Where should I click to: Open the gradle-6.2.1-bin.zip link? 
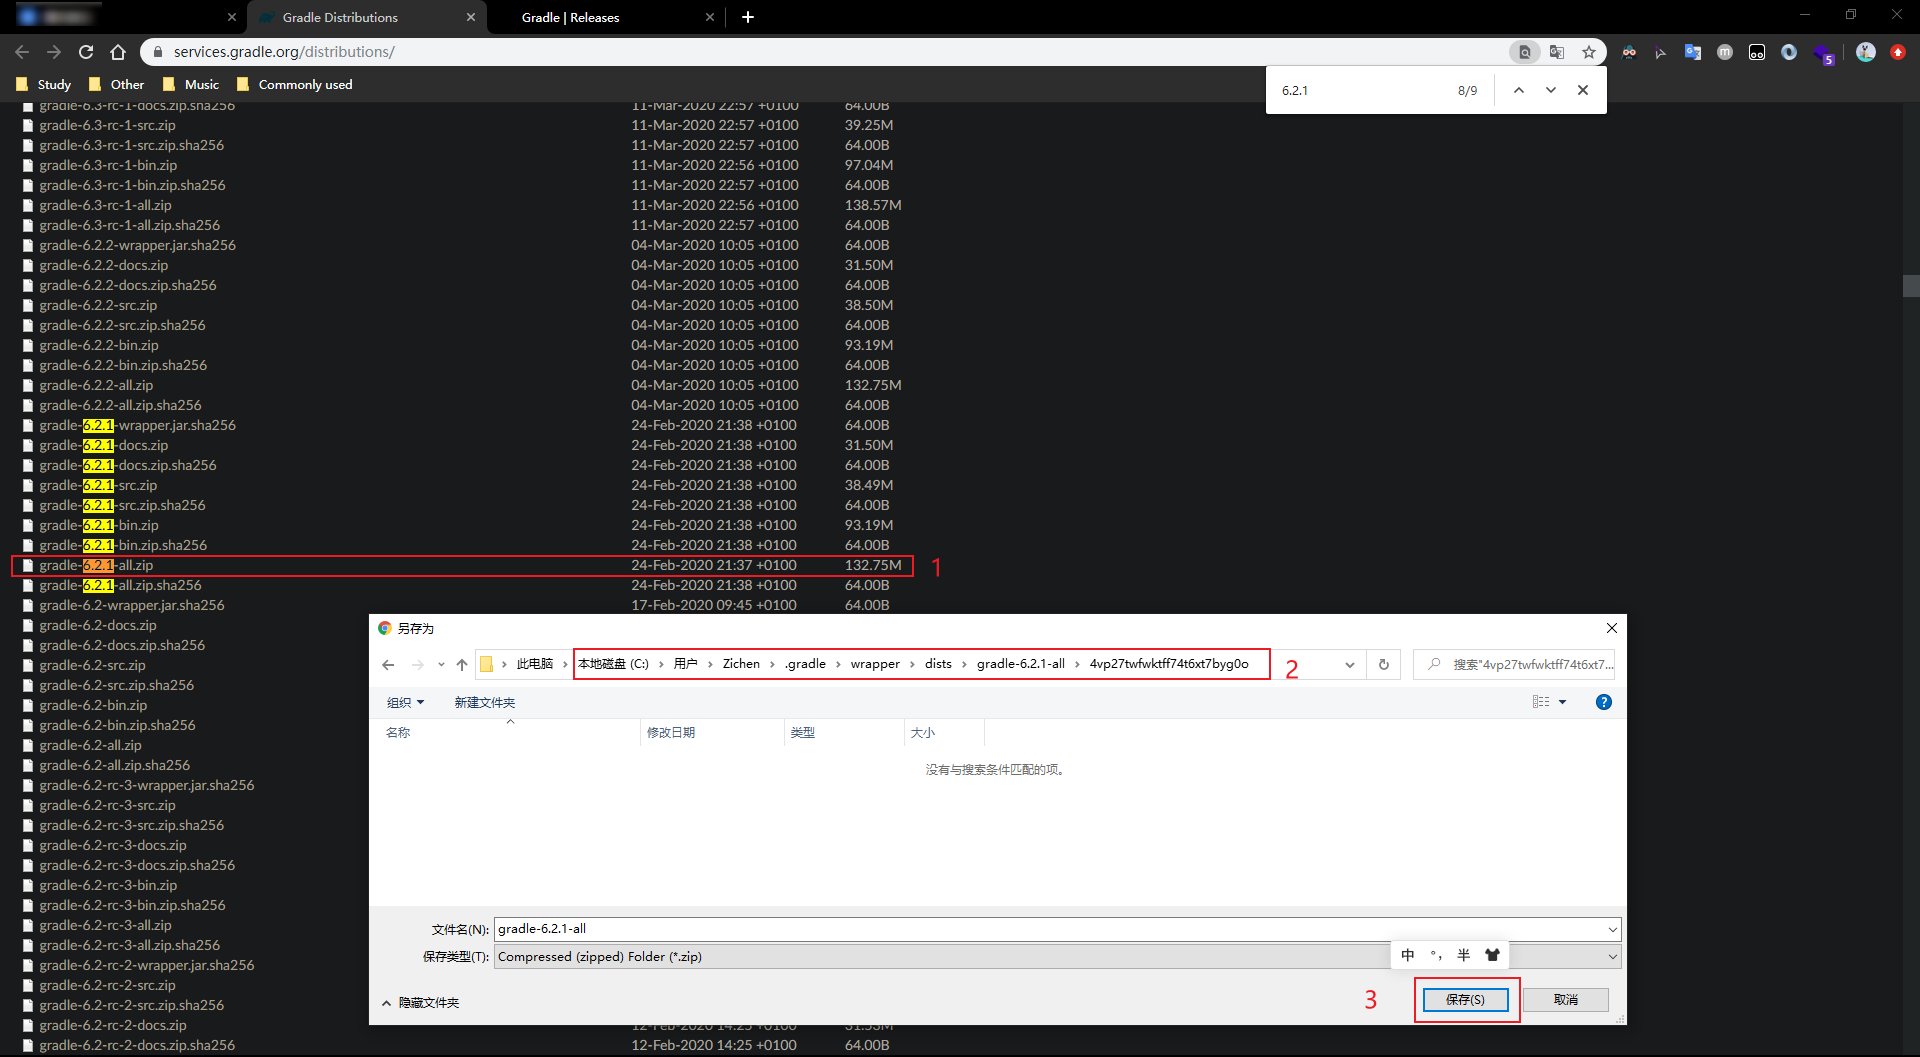[99, 525]
